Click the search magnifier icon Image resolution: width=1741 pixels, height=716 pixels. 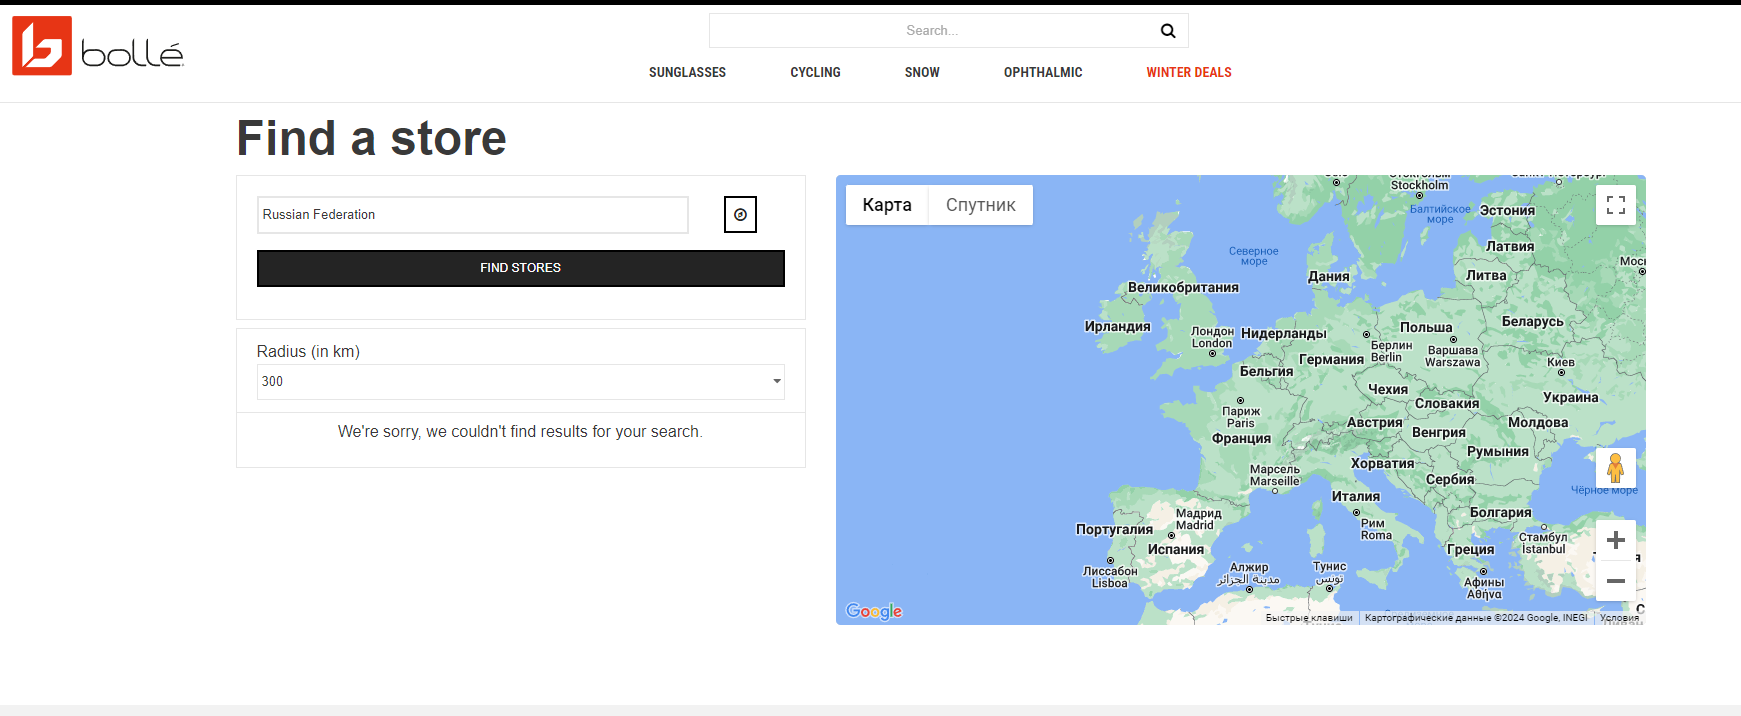(x=1167, y=31)
